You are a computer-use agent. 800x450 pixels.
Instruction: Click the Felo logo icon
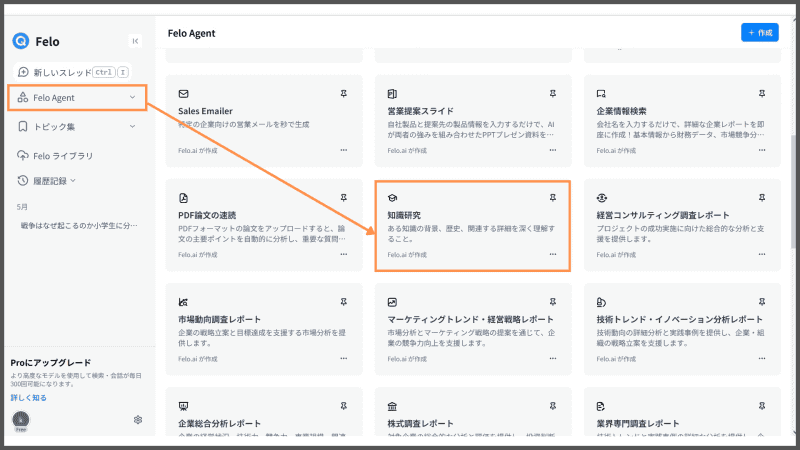coord(21,41)
